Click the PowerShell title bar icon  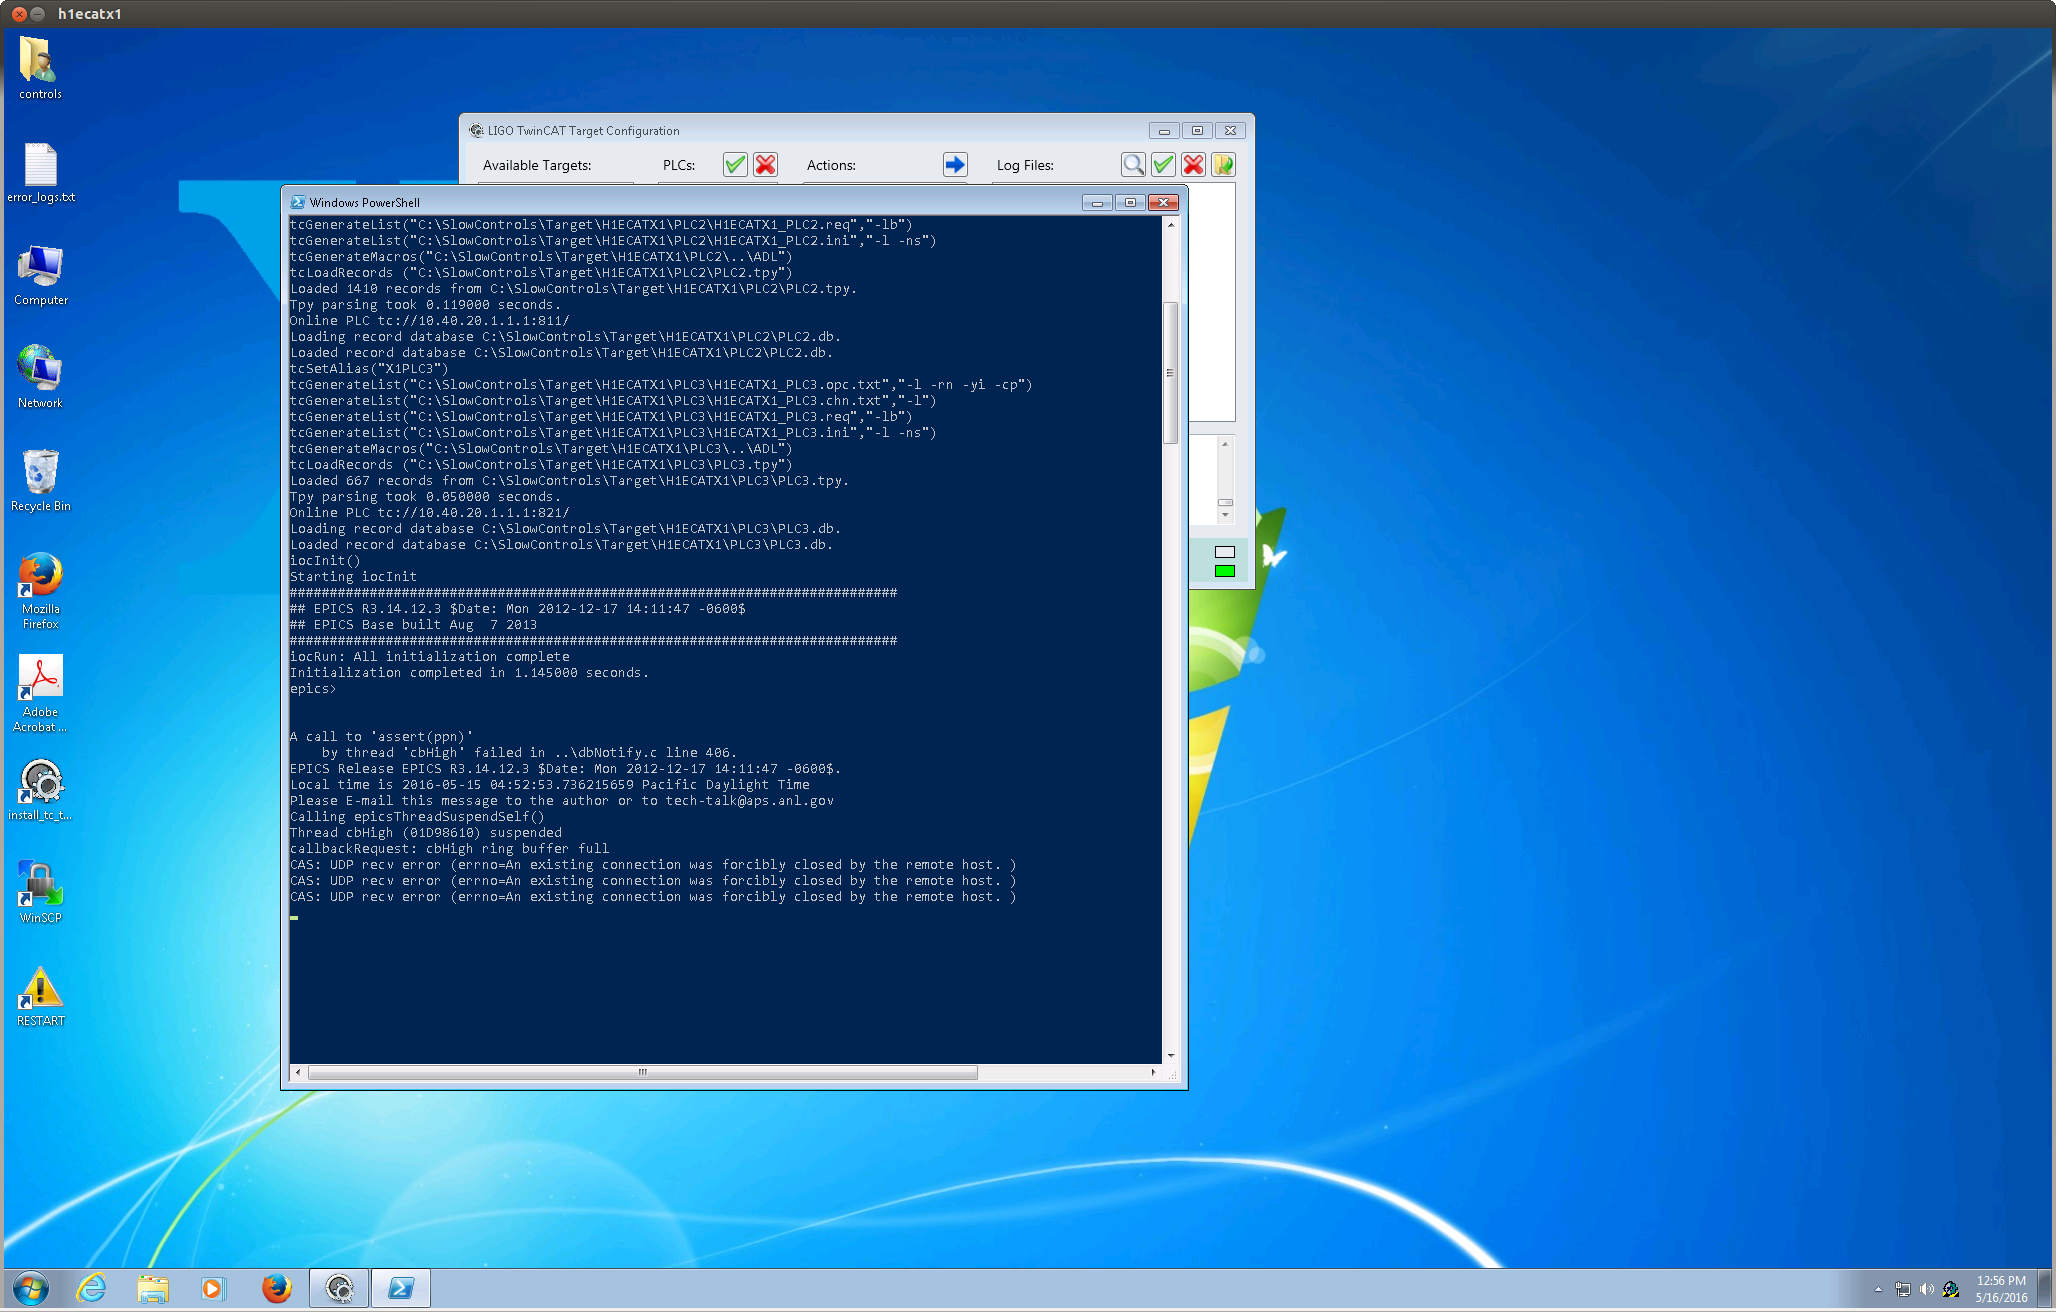coord(298,202)
